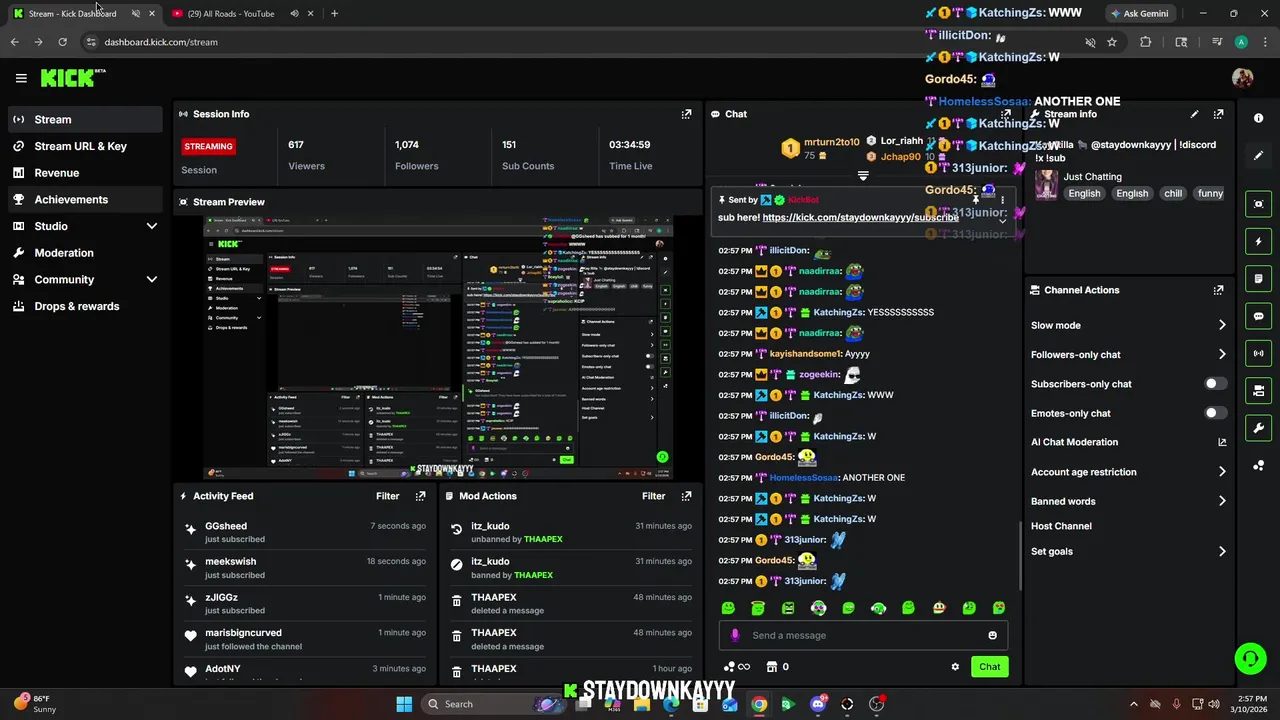This screenshot has width=1280, height=720.
Task: Open Set goals options arrow
Action: pos(1222,551)
